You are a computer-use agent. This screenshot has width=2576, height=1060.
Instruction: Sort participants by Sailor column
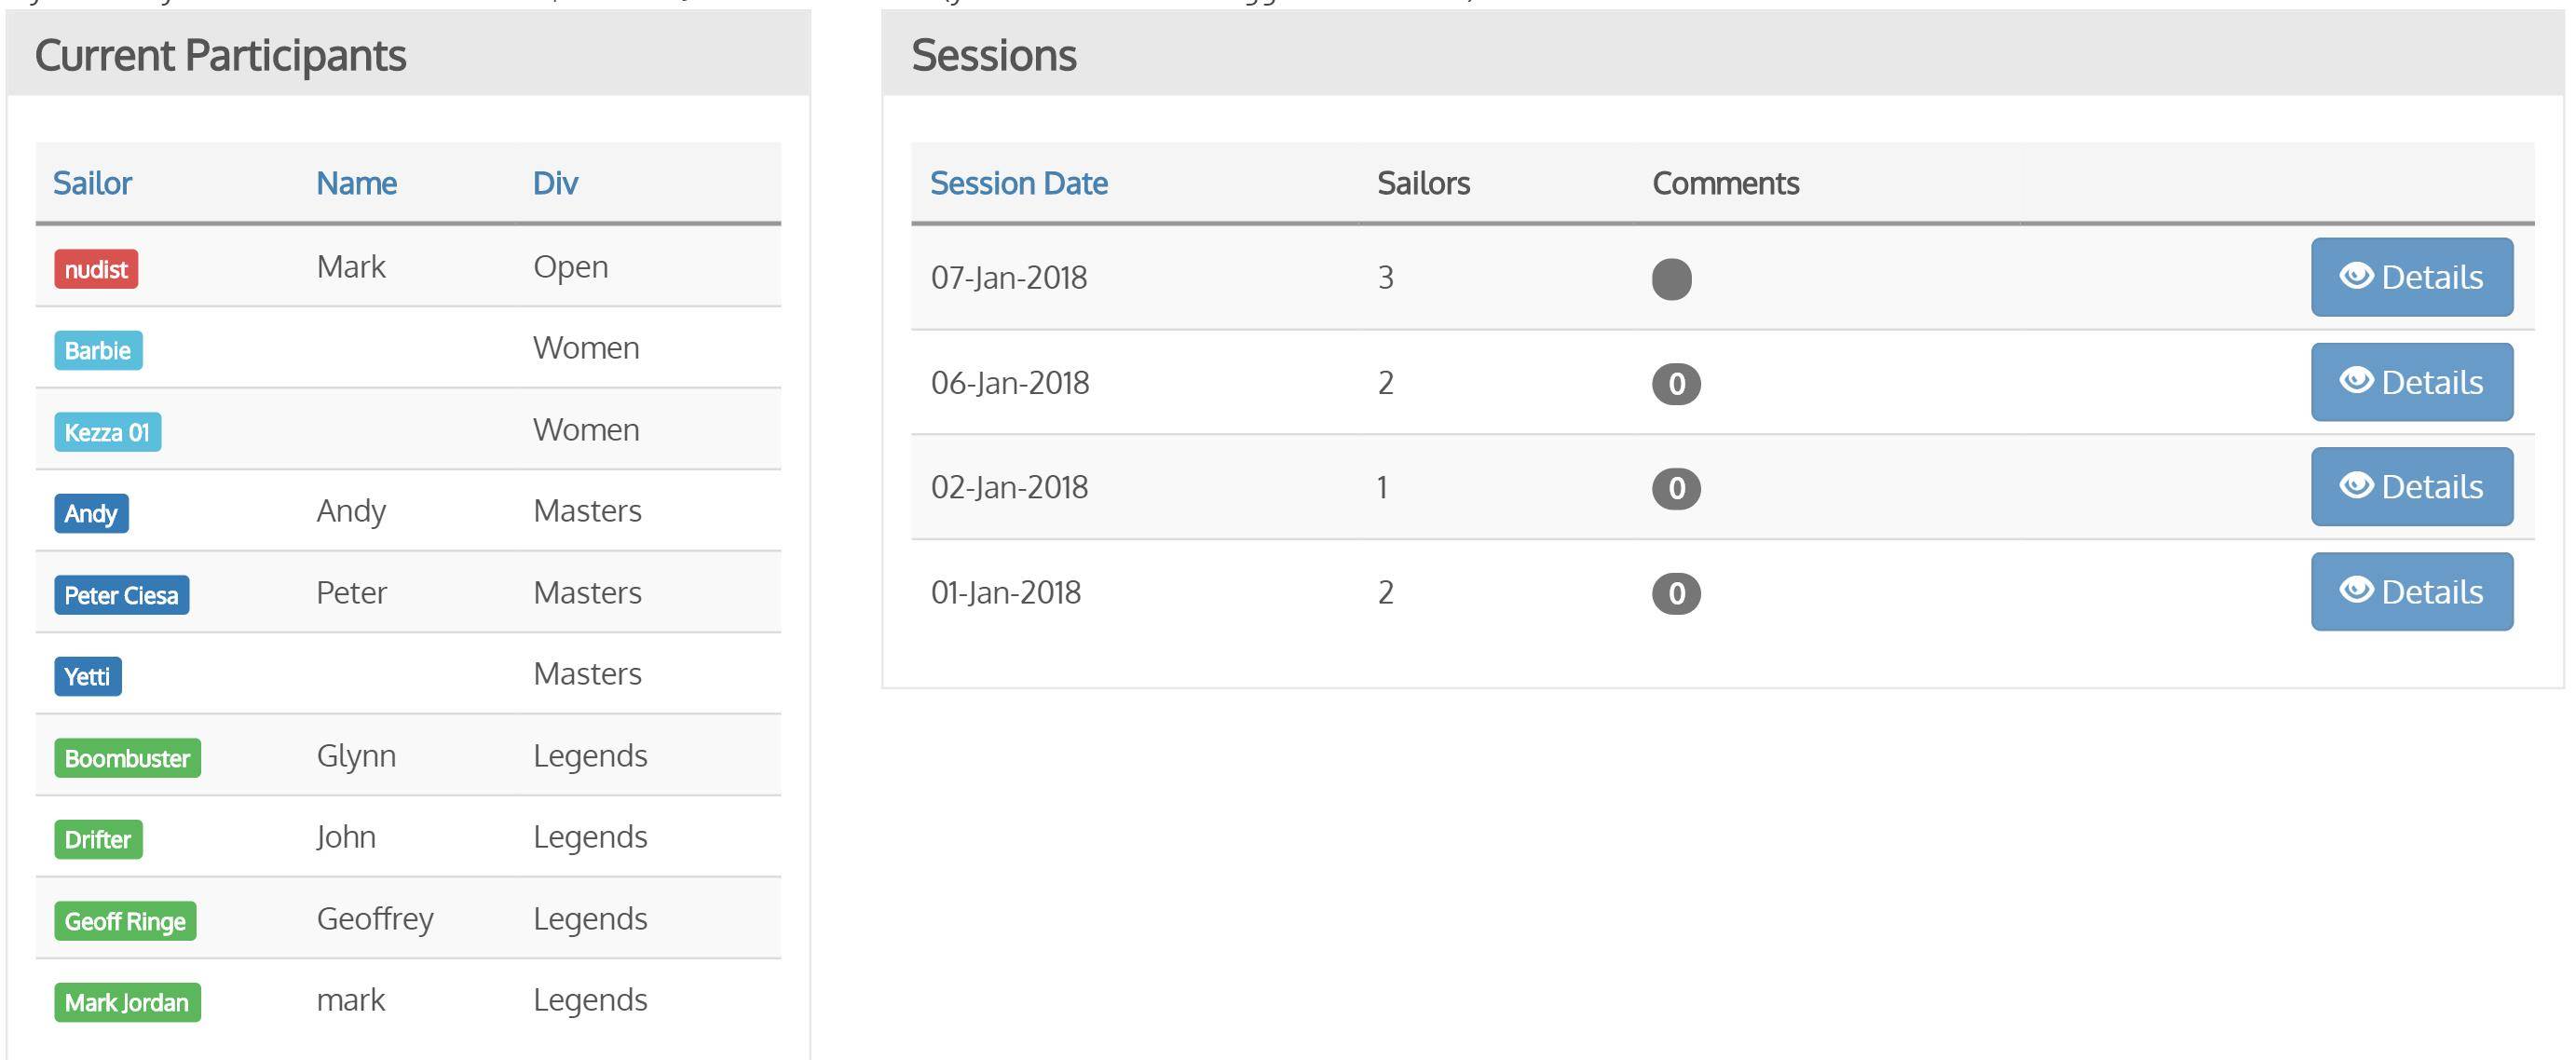point(92,183)
